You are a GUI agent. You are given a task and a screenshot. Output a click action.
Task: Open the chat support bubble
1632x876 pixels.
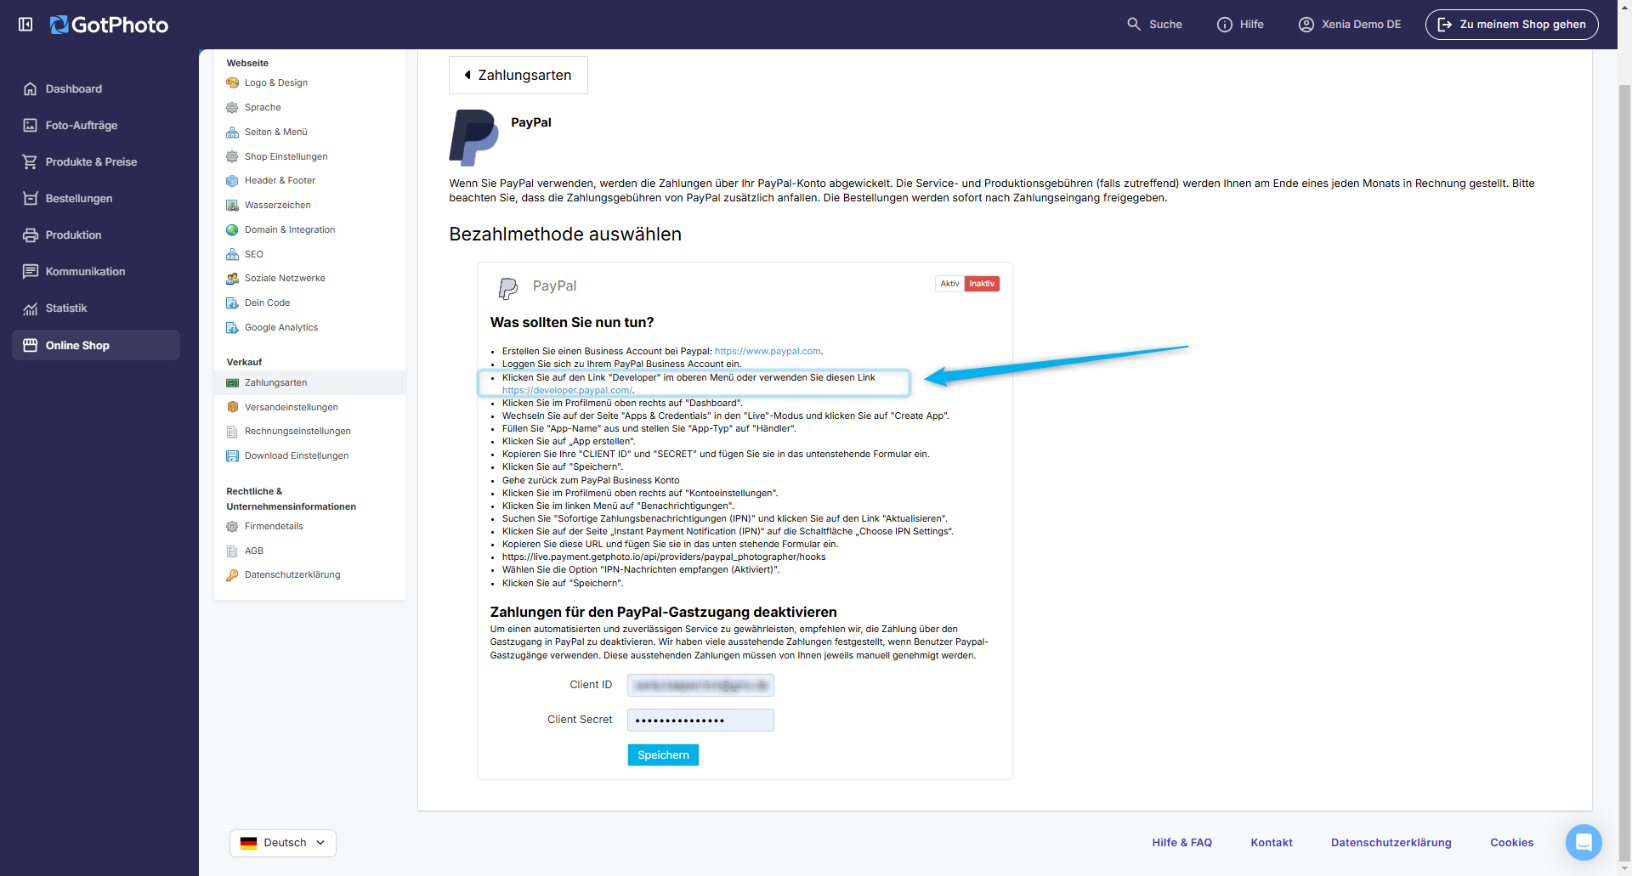(1583, 842)
